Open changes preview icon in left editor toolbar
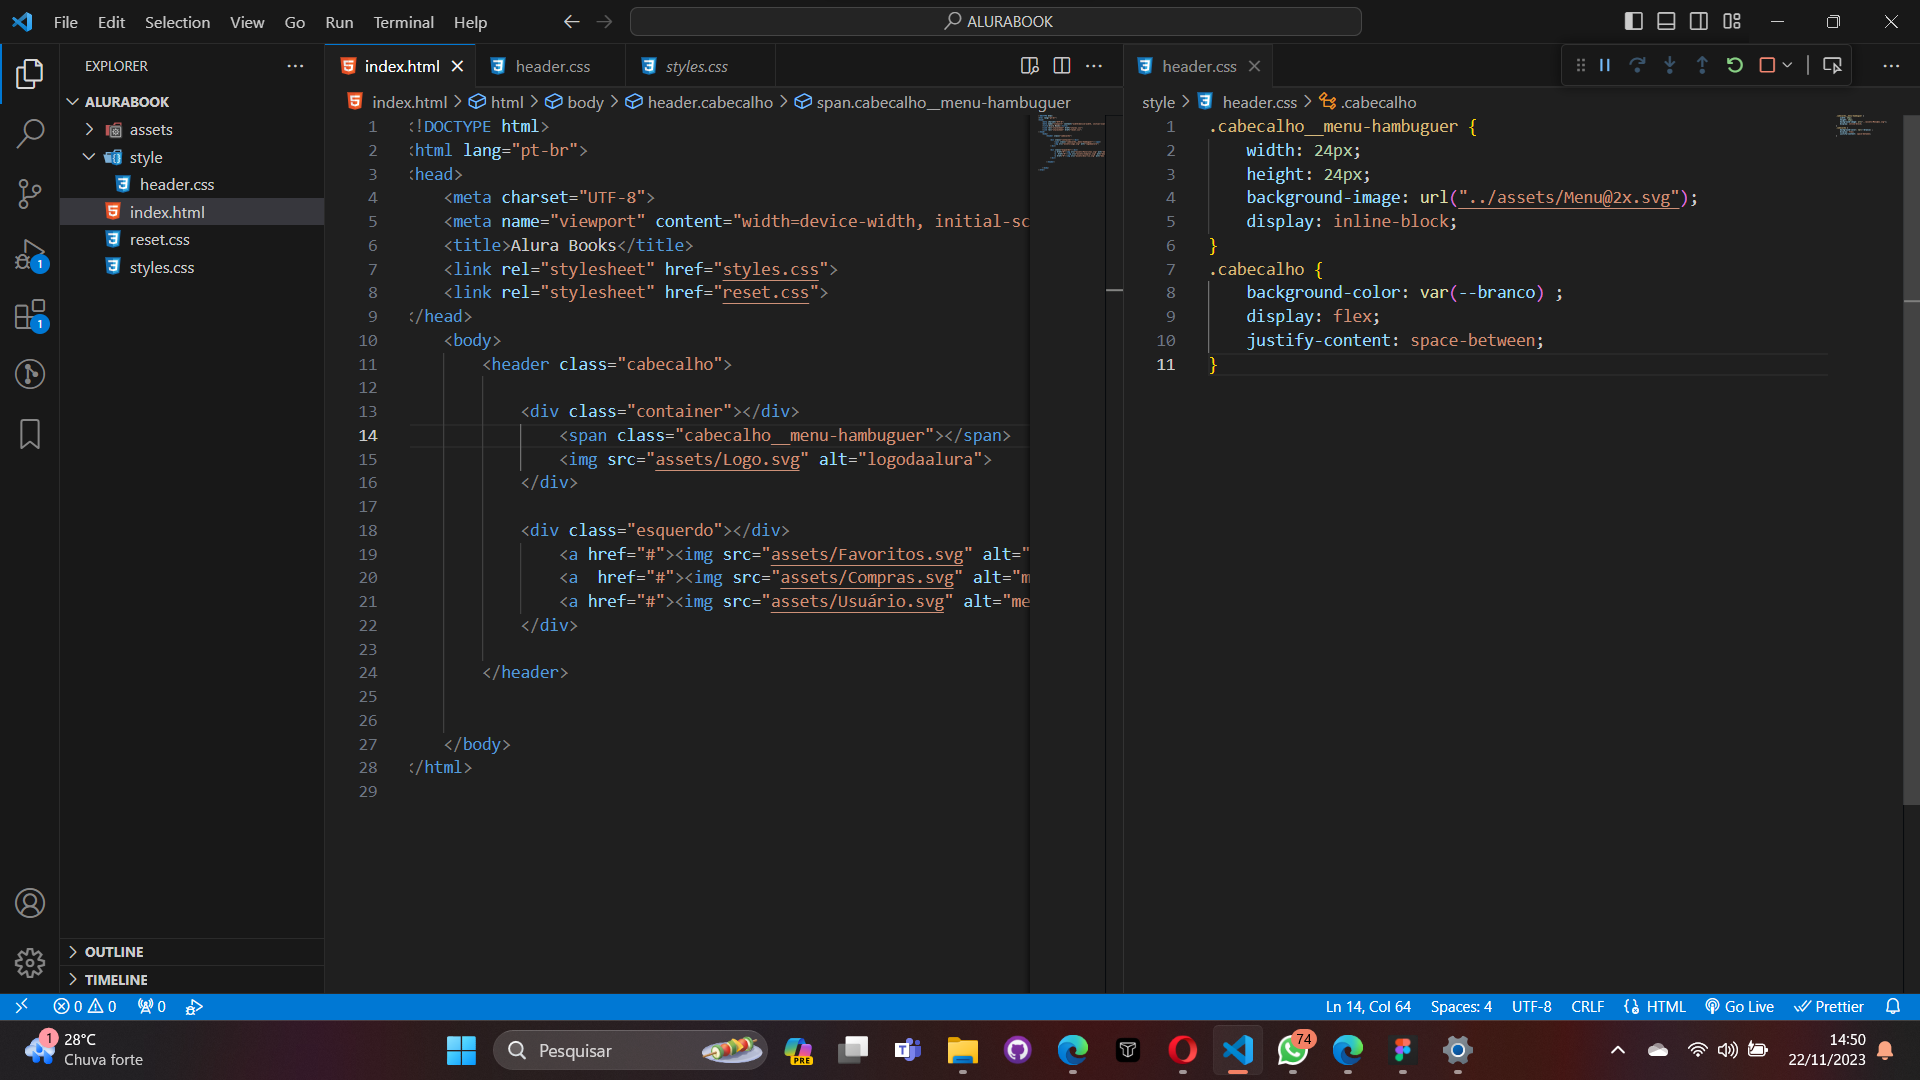This screenshot has height=1080, width=1920. [x=1029, y=66]
